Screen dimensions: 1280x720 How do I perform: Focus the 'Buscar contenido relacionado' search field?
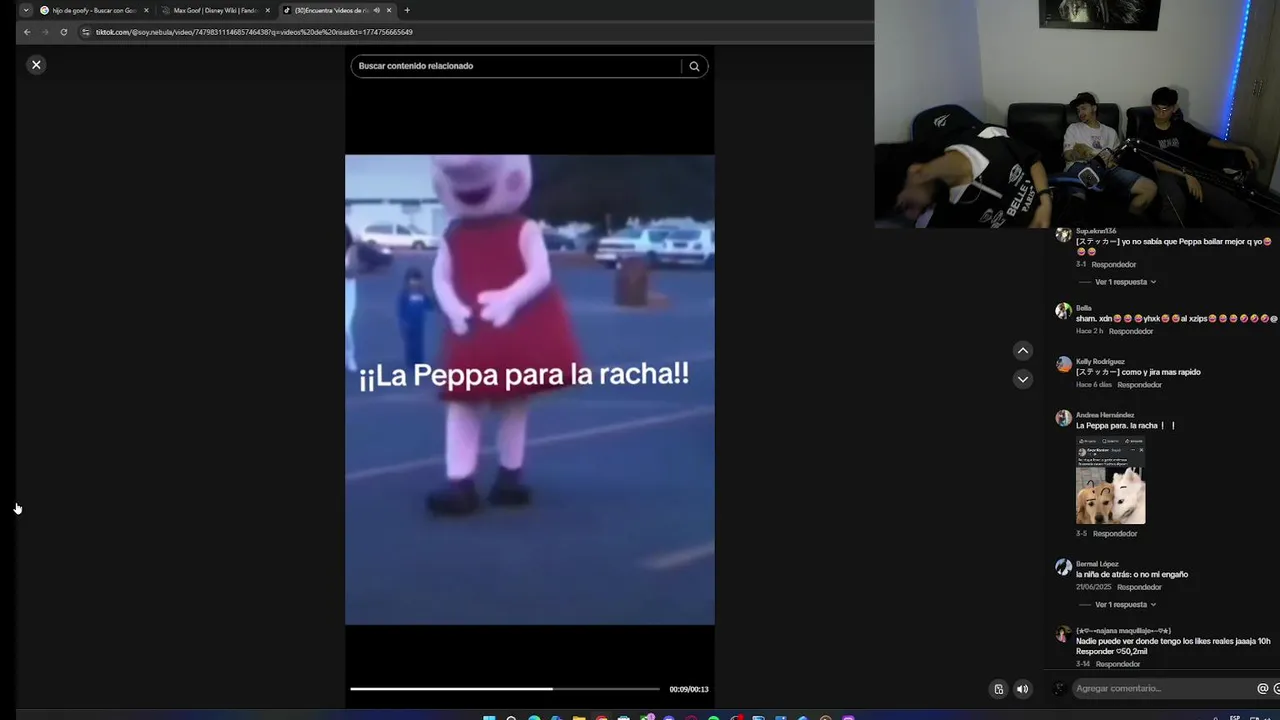tap(516, 66)
